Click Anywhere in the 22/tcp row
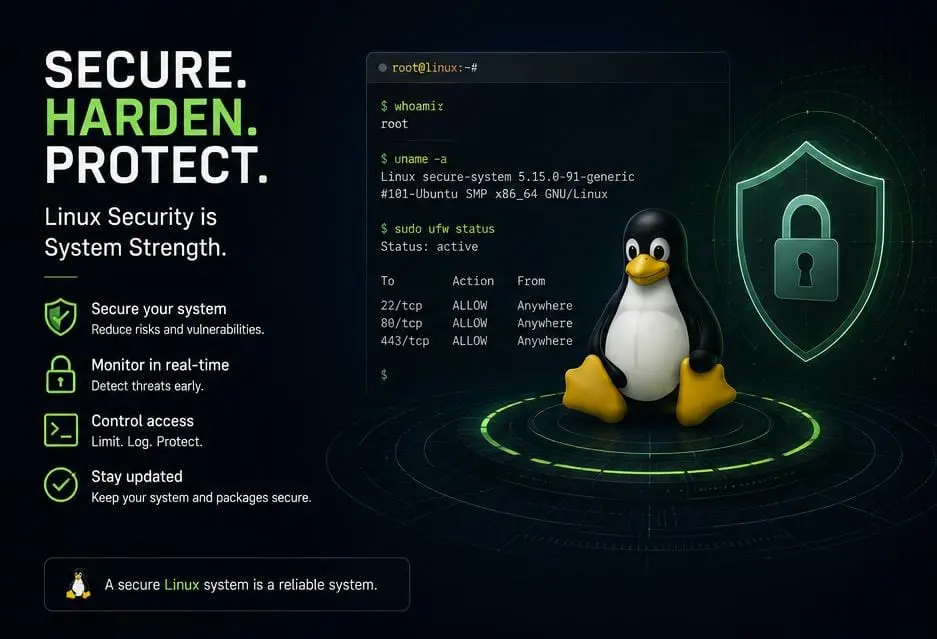Image resolution: width=937 pixels, height=639 pixels. pos(545,305)
